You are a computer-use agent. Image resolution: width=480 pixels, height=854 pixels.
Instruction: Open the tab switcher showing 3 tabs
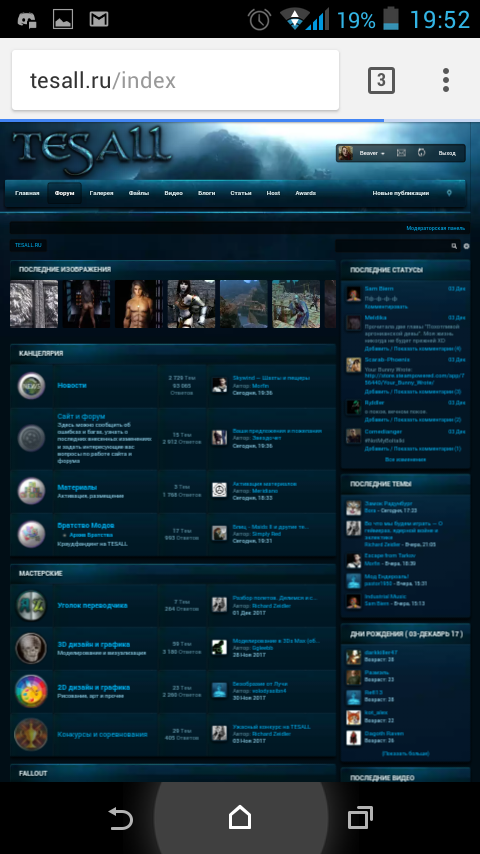[381, 81]
